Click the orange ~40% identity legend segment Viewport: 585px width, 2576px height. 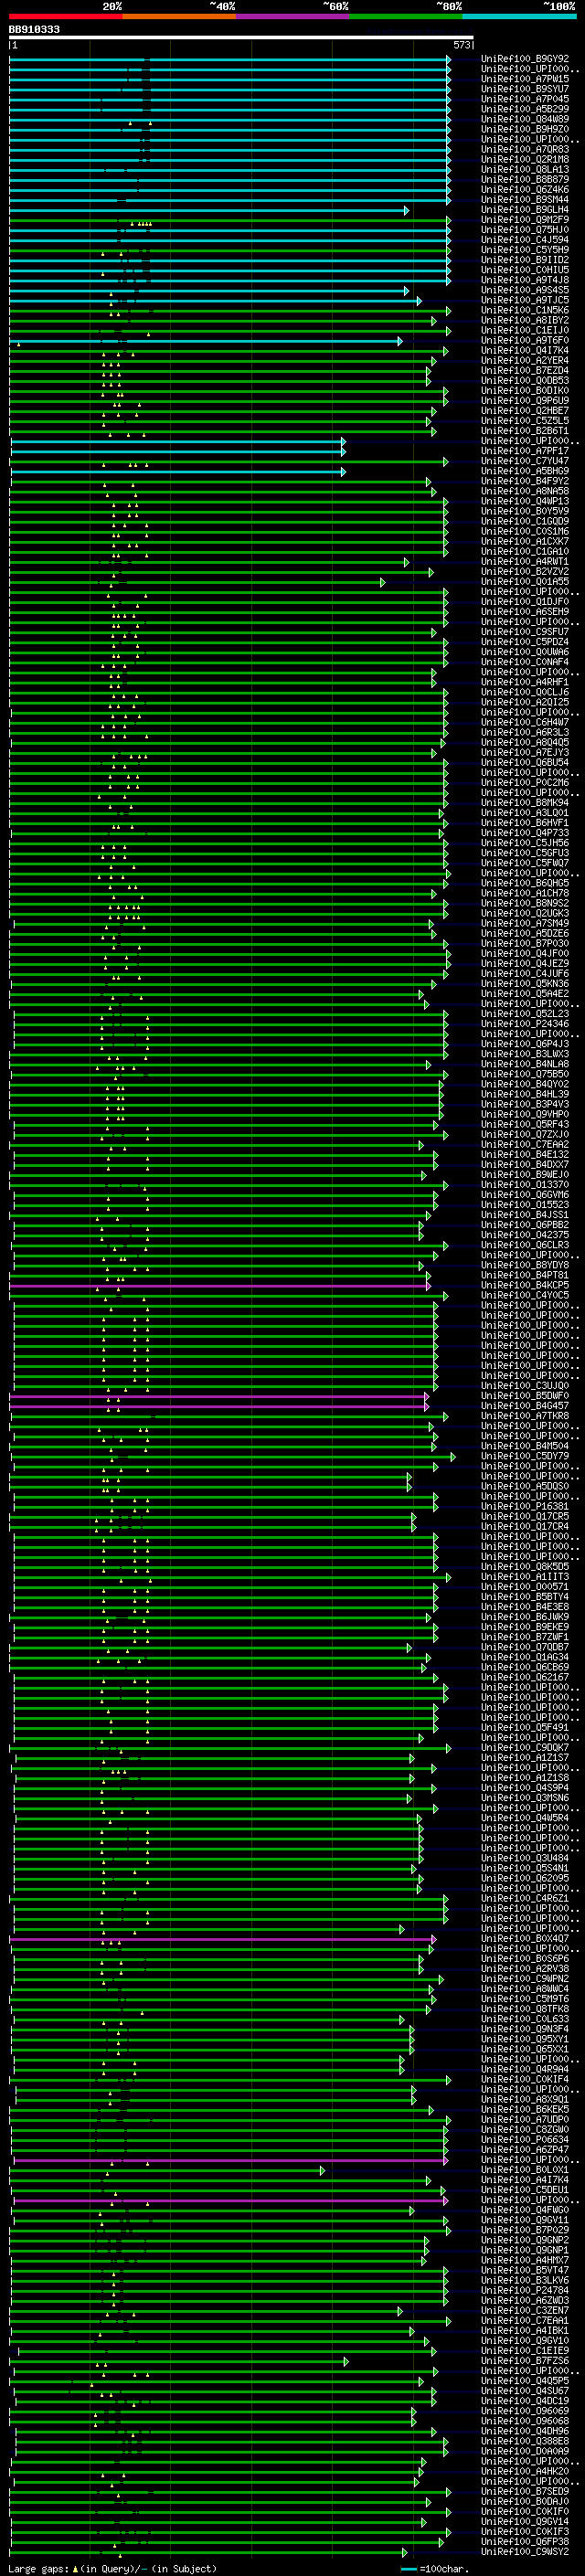(x=180, y=17)
